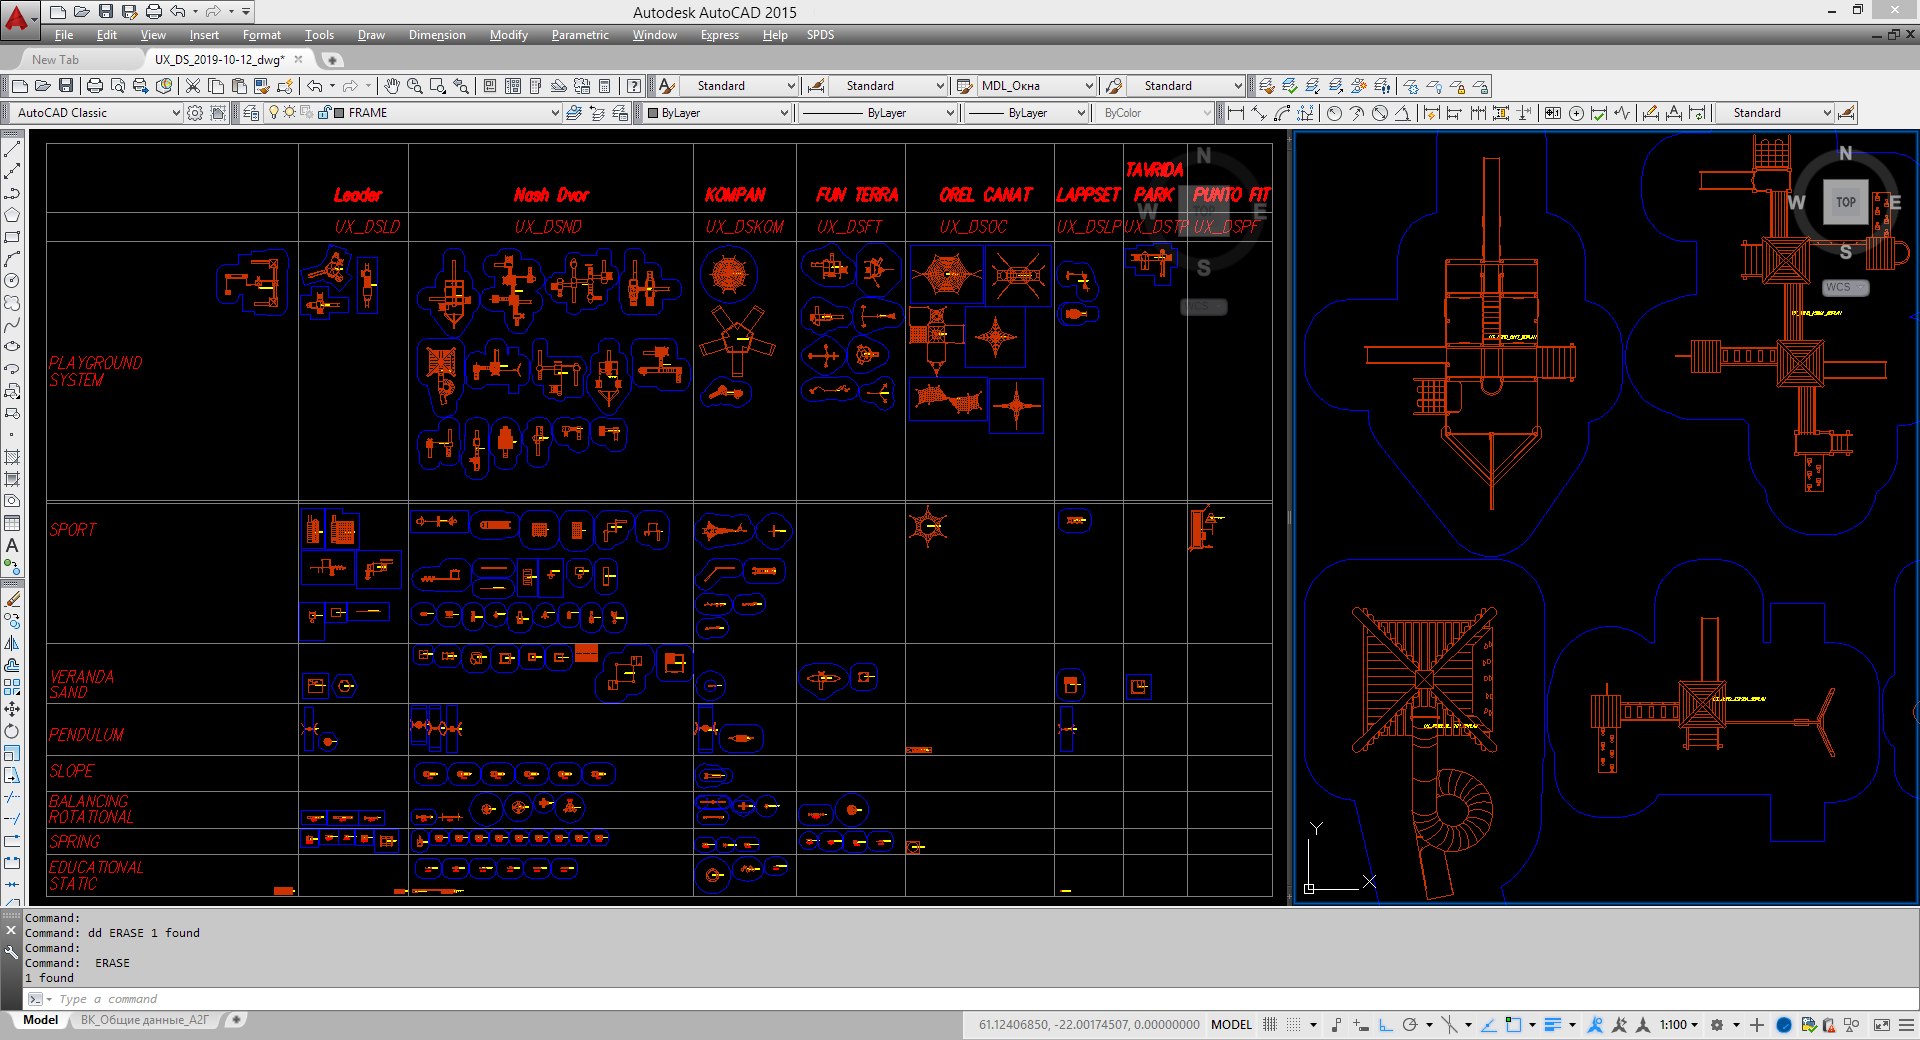Open the AutoCAD Classic workspace dropdown
The height and width of the screenshot is (1040, 1920).
tap(176, 113)
